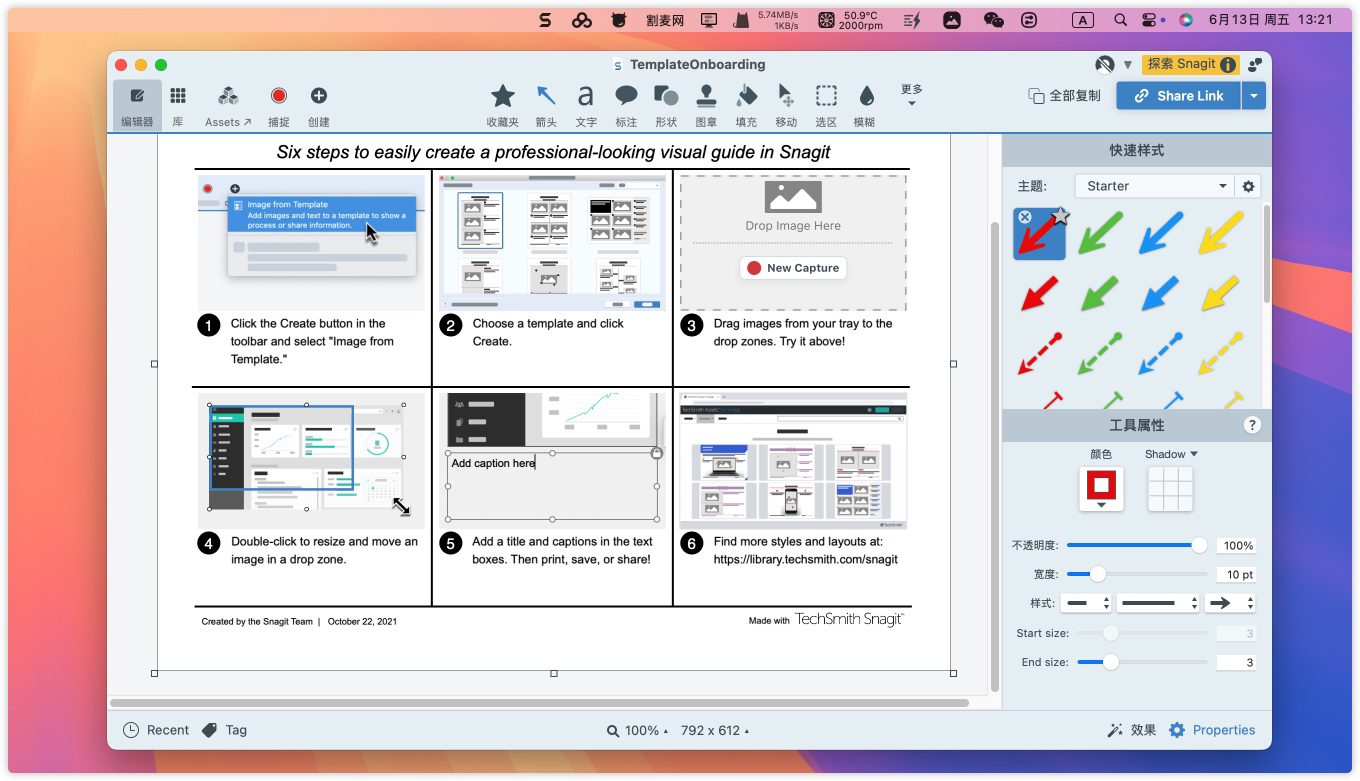Click the input method A icon
Screen dimensions: 1360x781
[x=1082, y=19]
